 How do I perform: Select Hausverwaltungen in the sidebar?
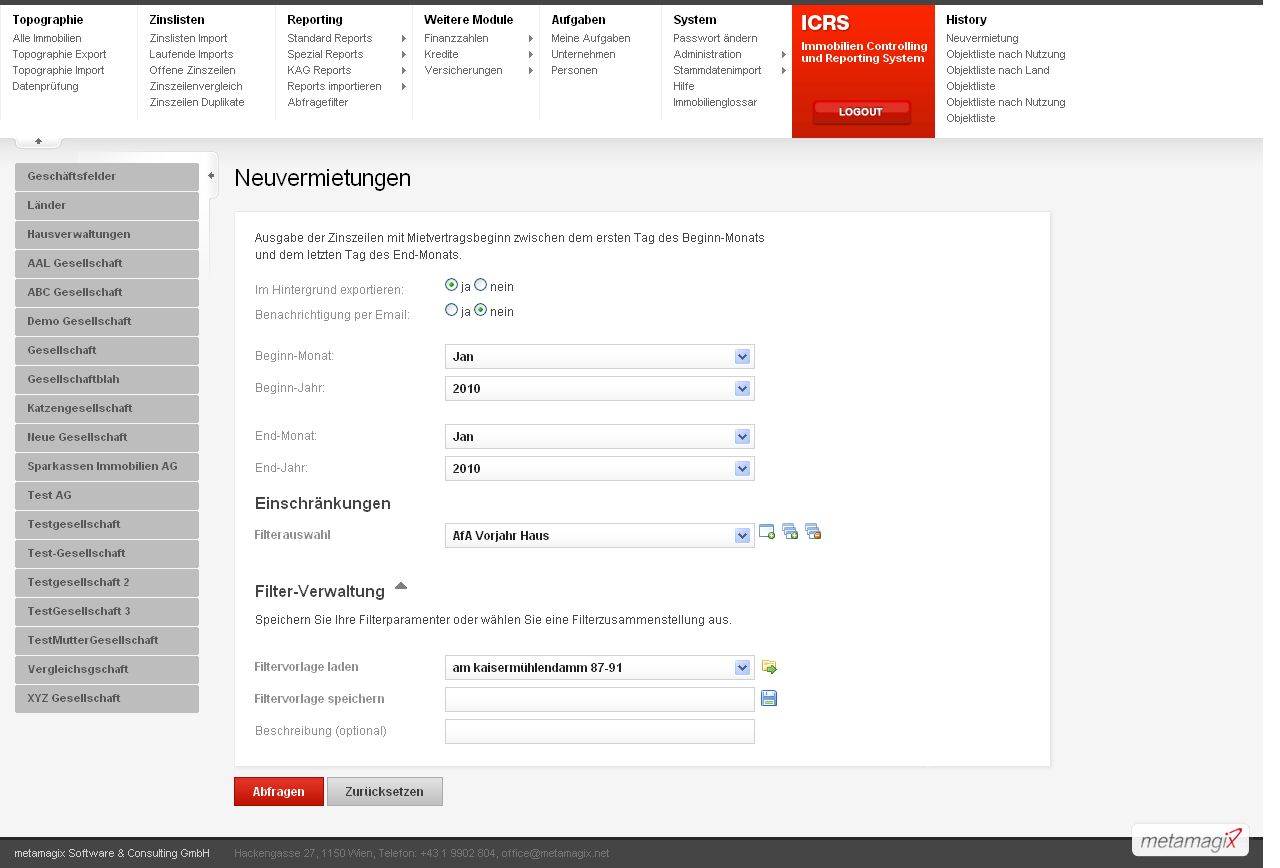point(107,234)
